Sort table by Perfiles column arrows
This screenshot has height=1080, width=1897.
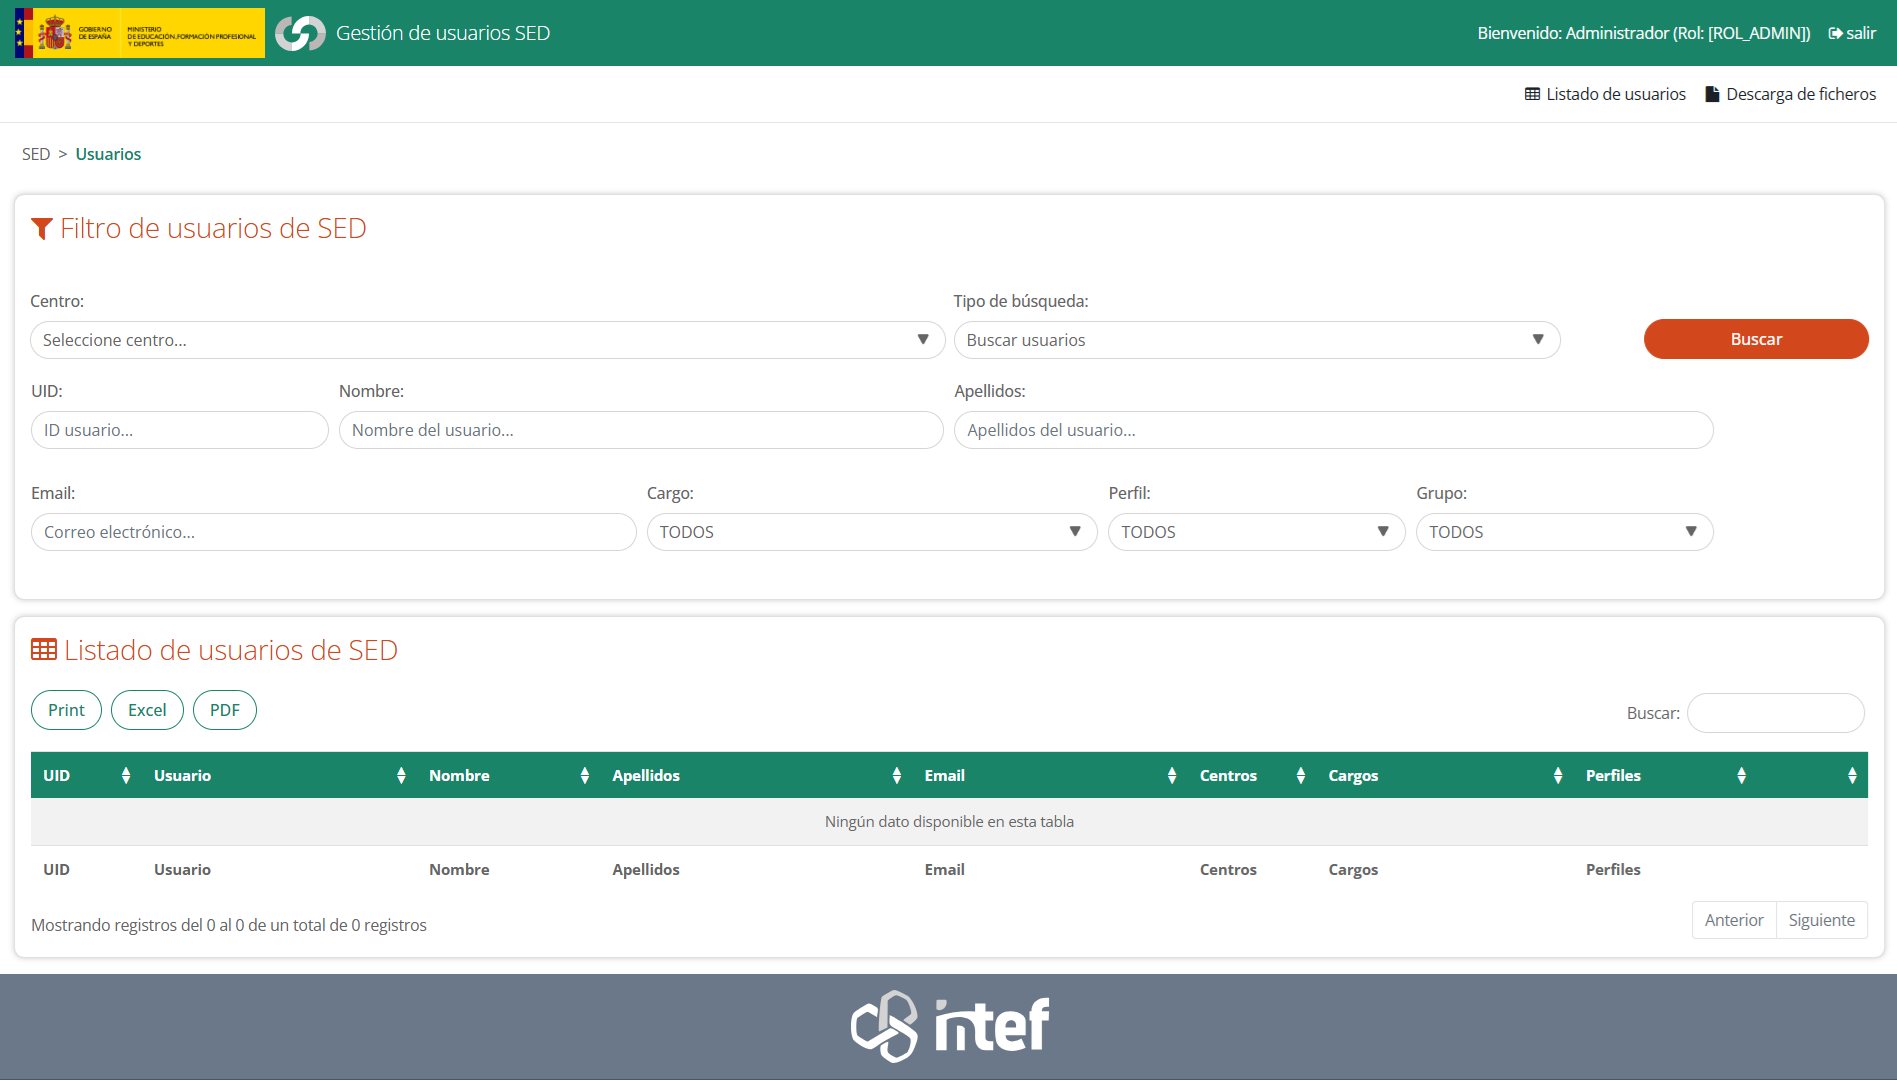(x=1742, y=775)
